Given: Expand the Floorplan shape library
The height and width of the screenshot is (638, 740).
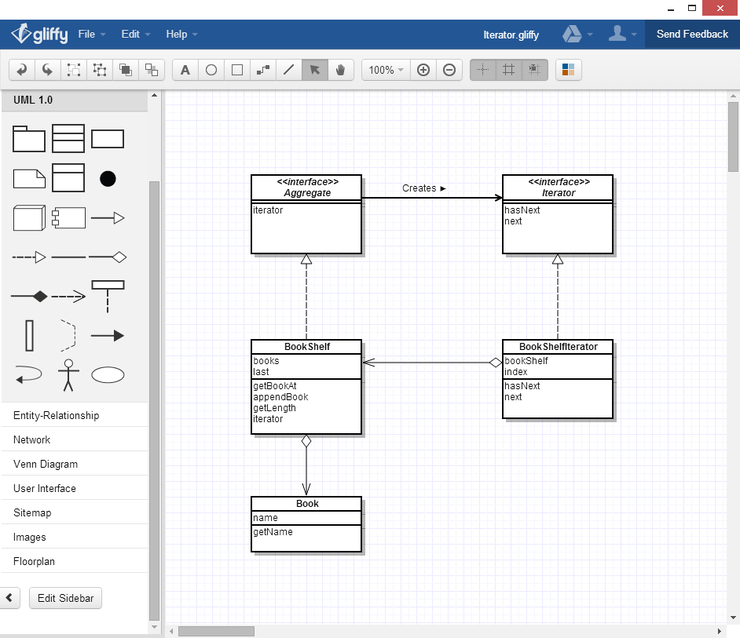Looking at the screenshot, I should tap(74, 562).
